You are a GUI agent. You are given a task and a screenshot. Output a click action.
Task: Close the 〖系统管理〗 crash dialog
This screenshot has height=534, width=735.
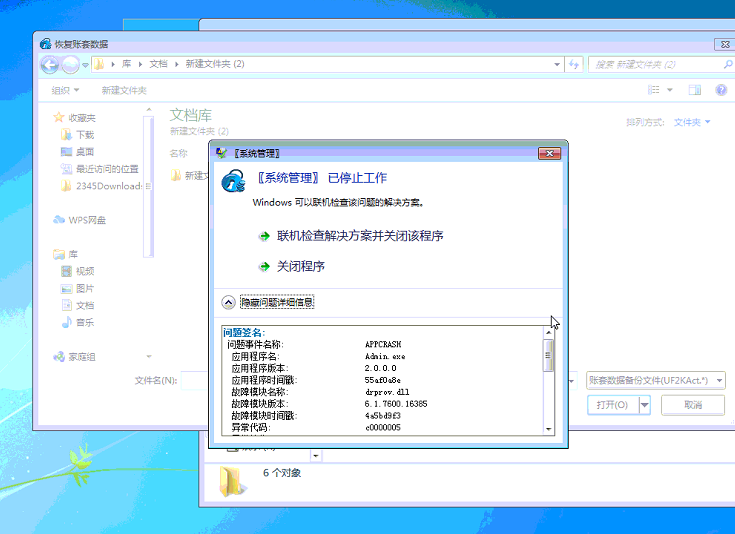[x=549, y=153]
